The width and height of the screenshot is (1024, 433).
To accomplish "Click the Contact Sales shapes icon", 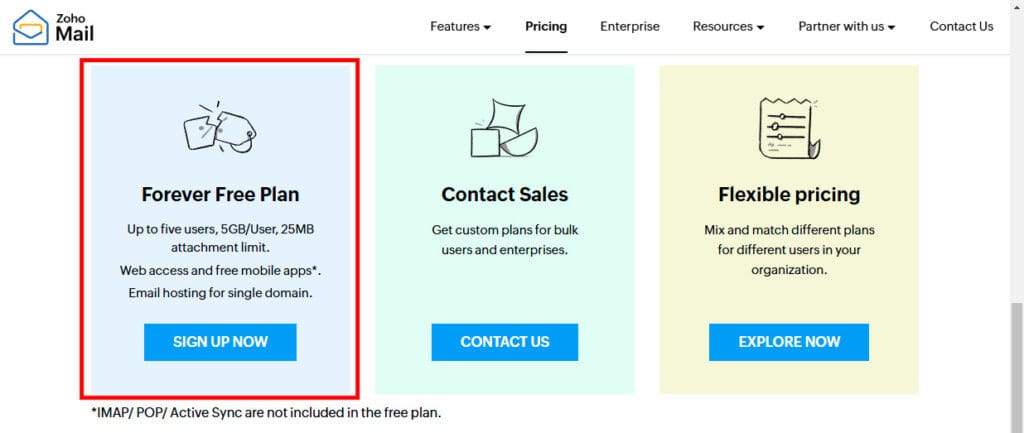I will 505,129.
